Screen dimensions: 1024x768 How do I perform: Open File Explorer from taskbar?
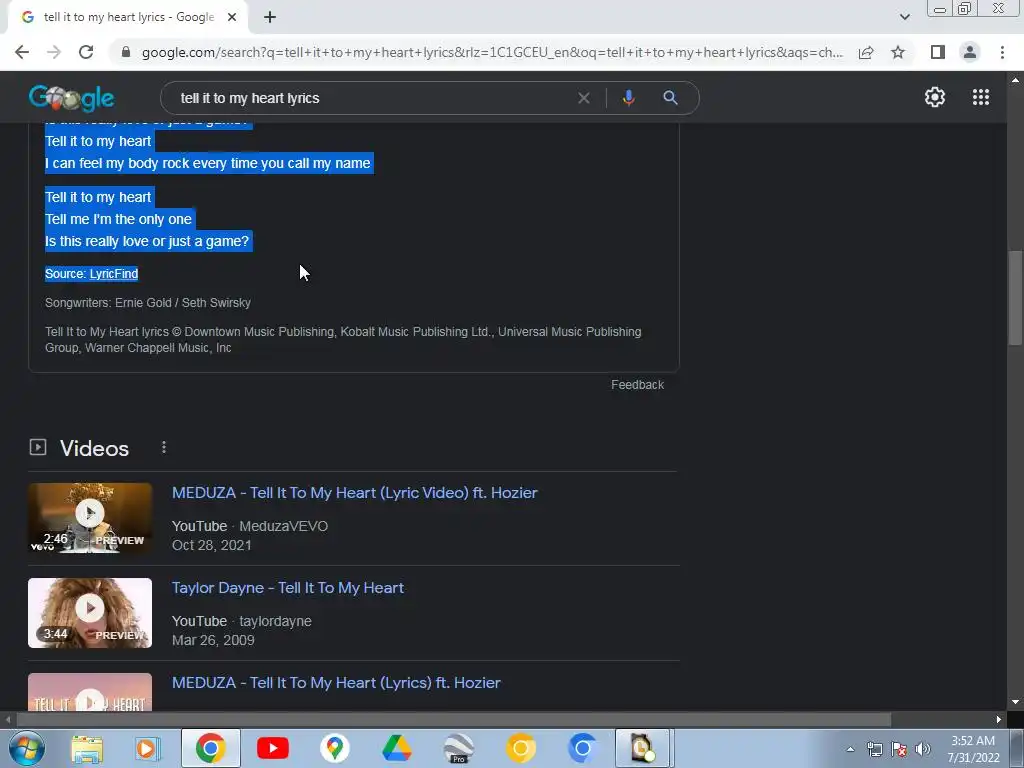click(87, 748)
